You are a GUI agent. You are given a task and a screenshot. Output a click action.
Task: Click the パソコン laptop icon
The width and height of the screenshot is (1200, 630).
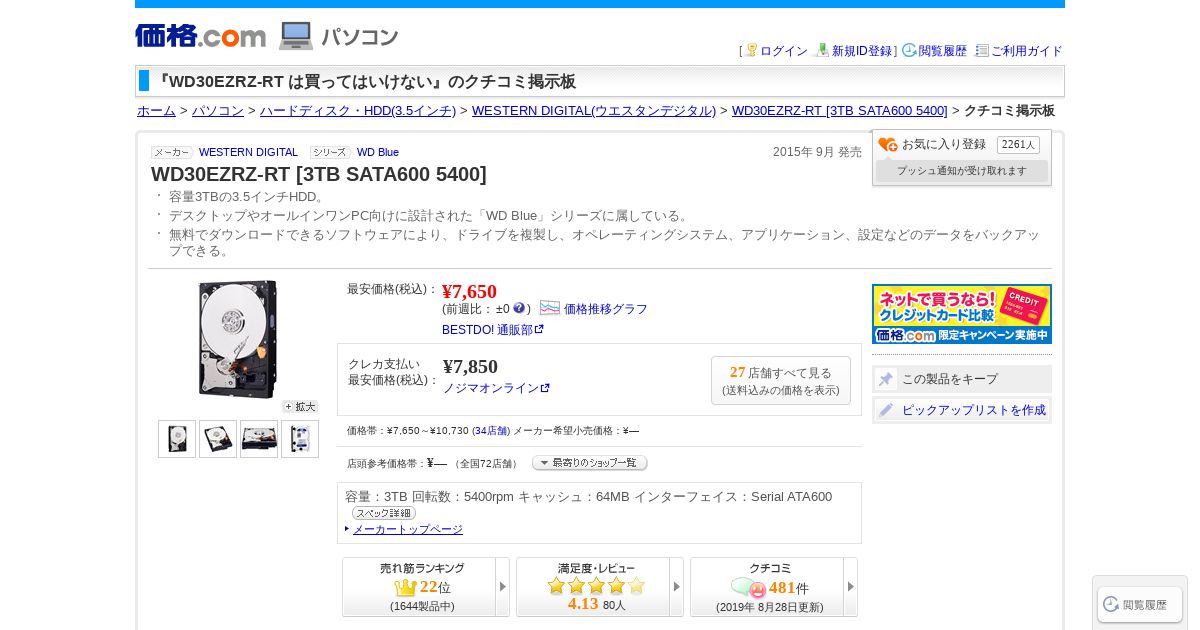click(296, 36)
